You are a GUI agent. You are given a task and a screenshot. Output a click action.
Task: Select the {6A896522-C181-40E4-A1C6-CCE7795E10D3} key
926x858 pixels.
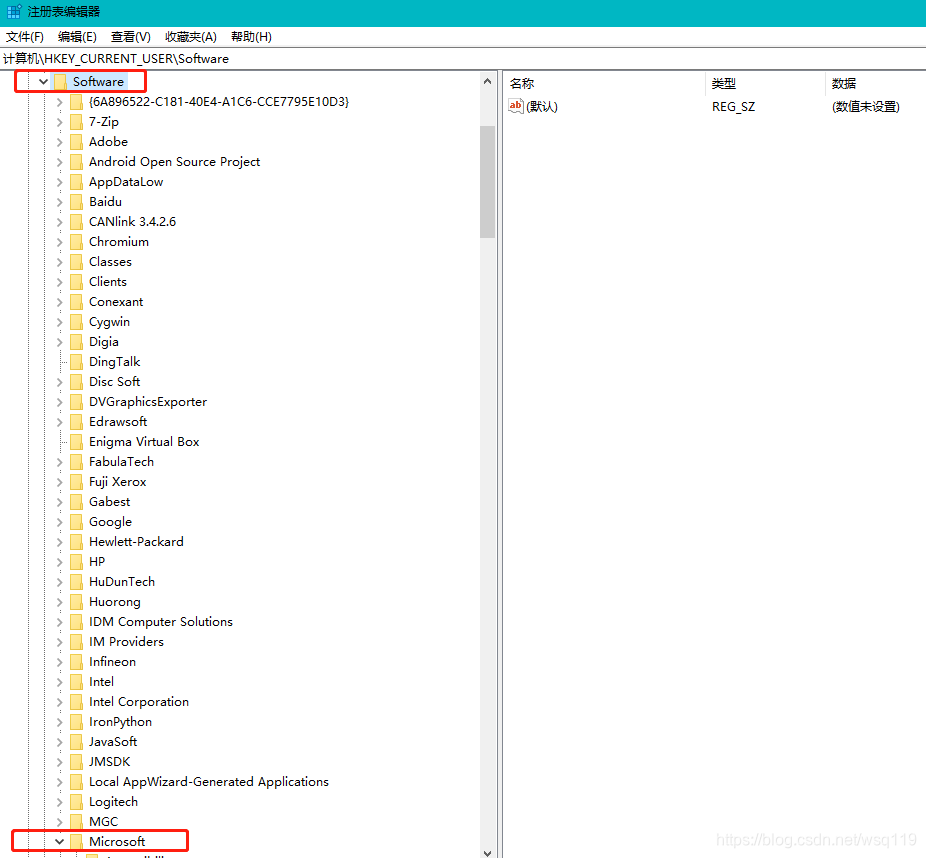(219, 102)
